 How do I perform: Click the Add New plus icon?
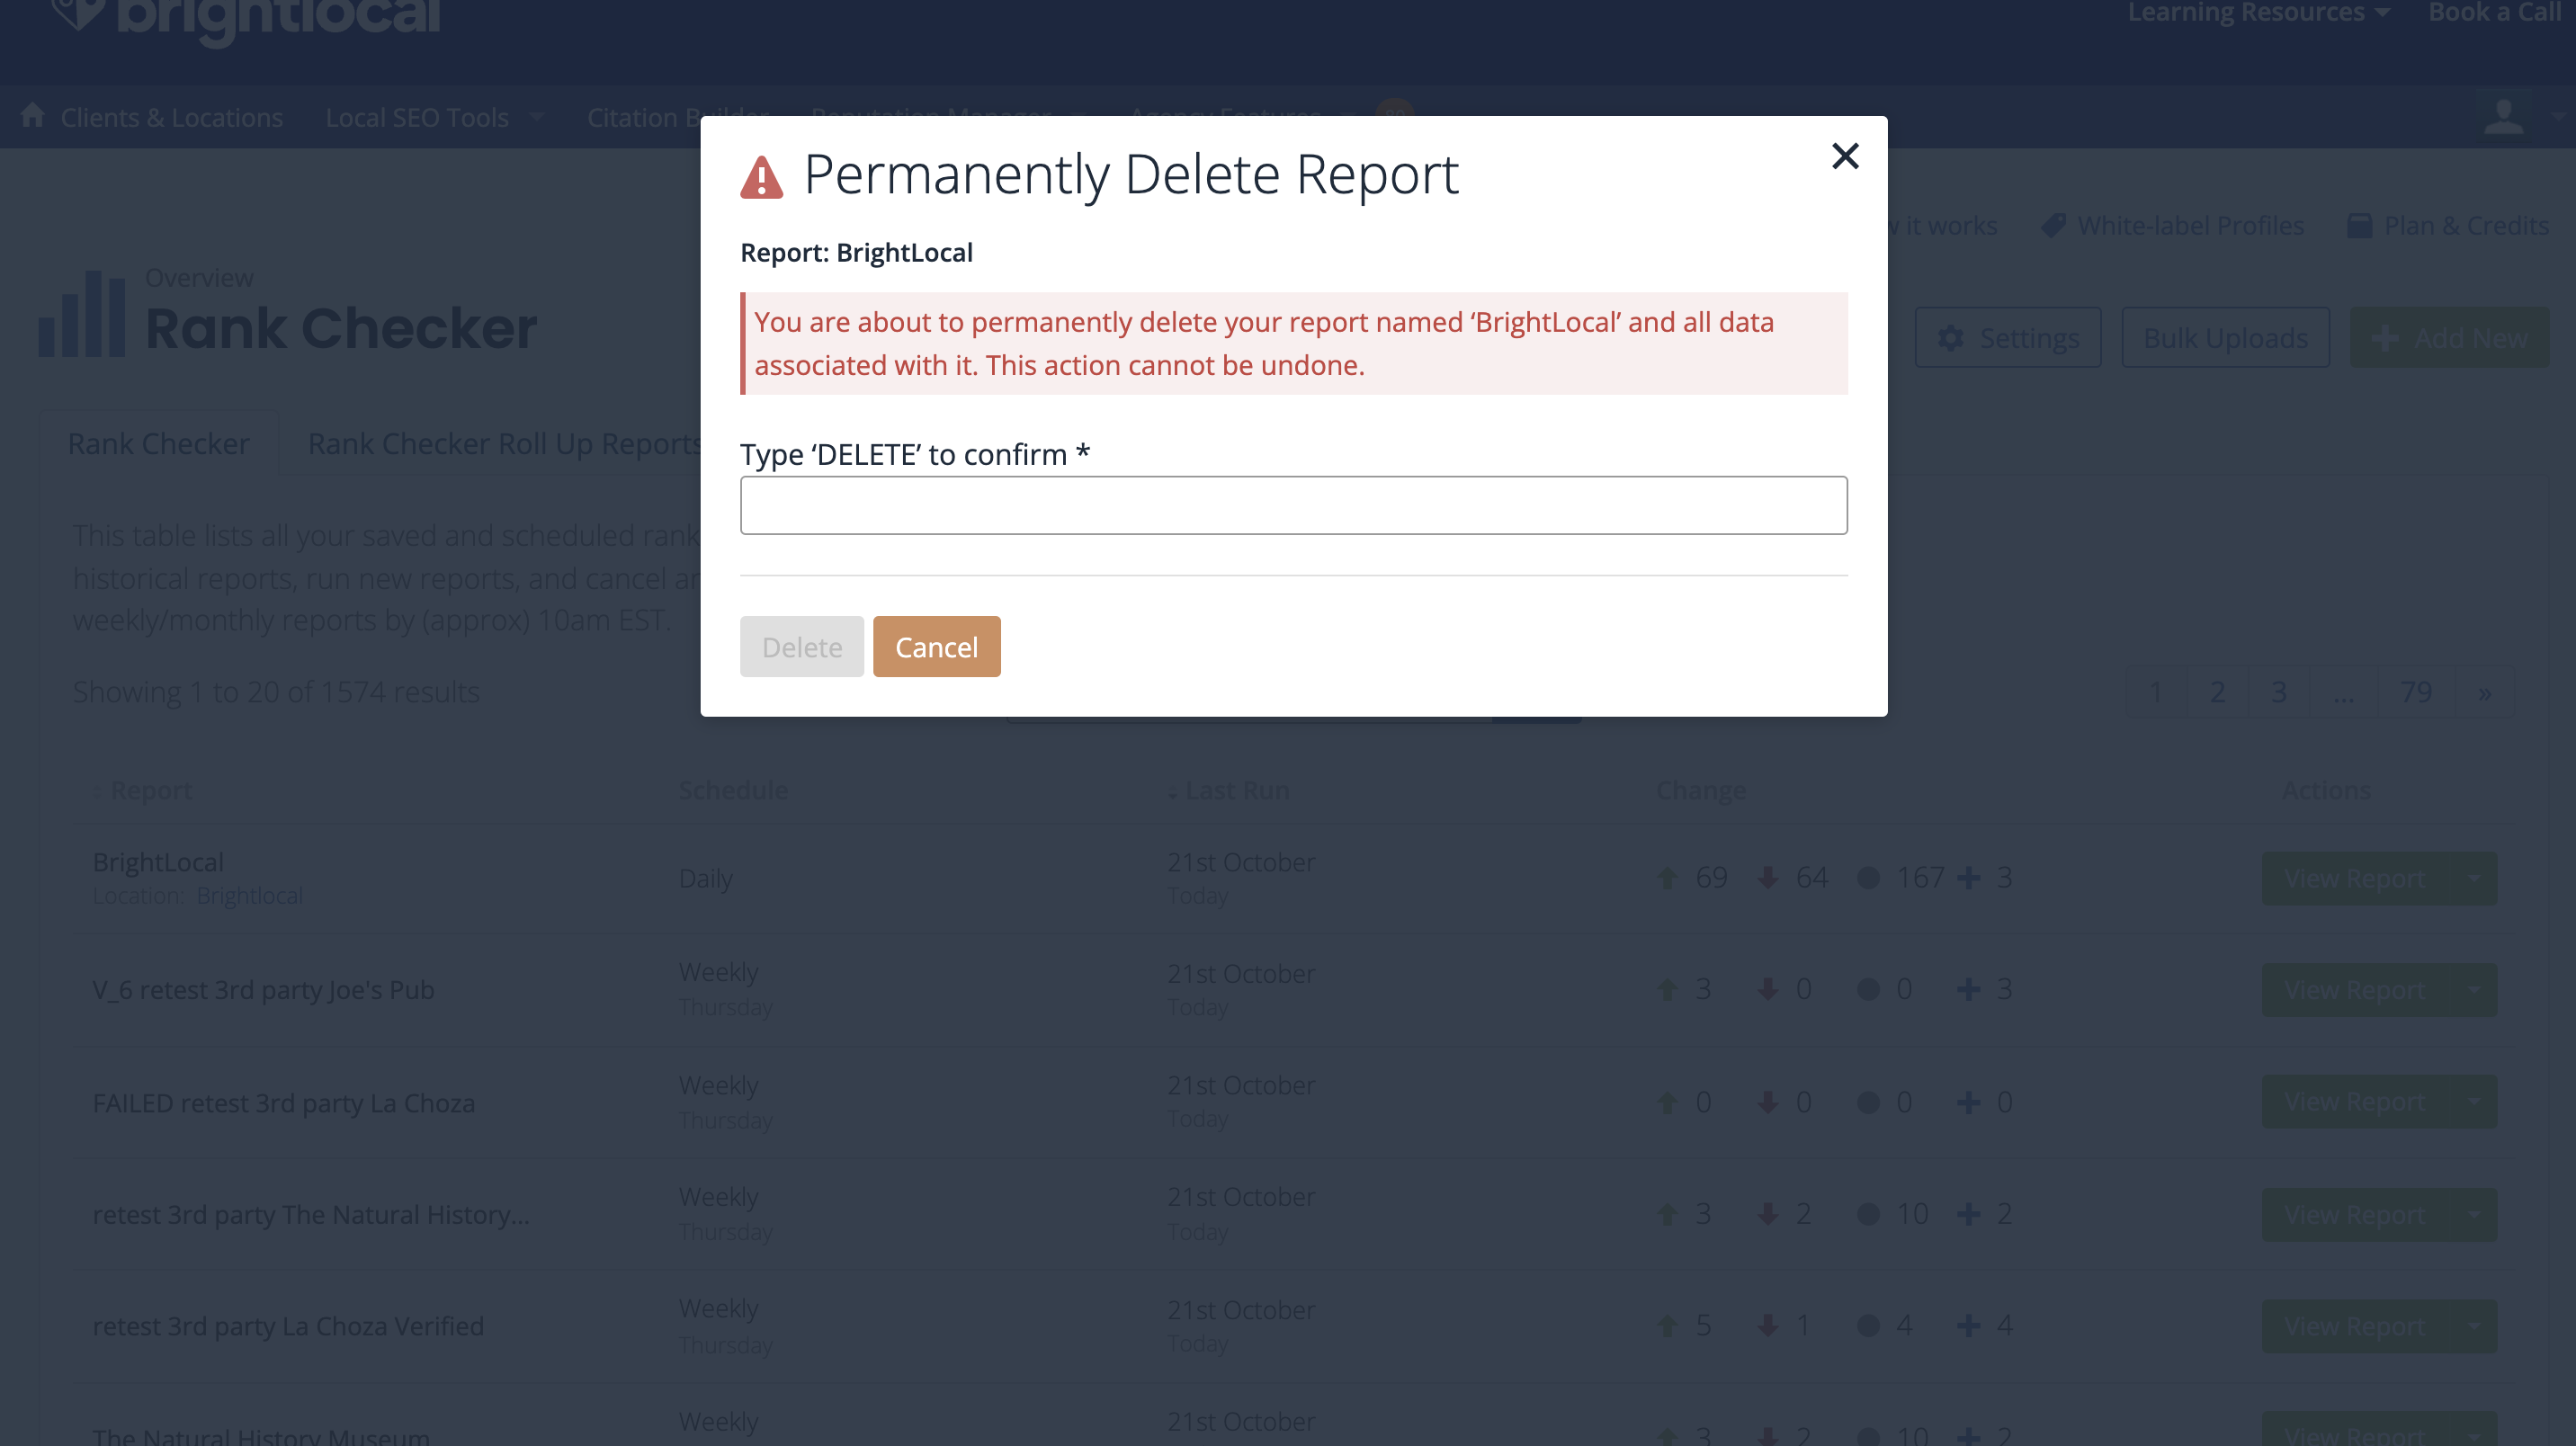[2384, 338]
